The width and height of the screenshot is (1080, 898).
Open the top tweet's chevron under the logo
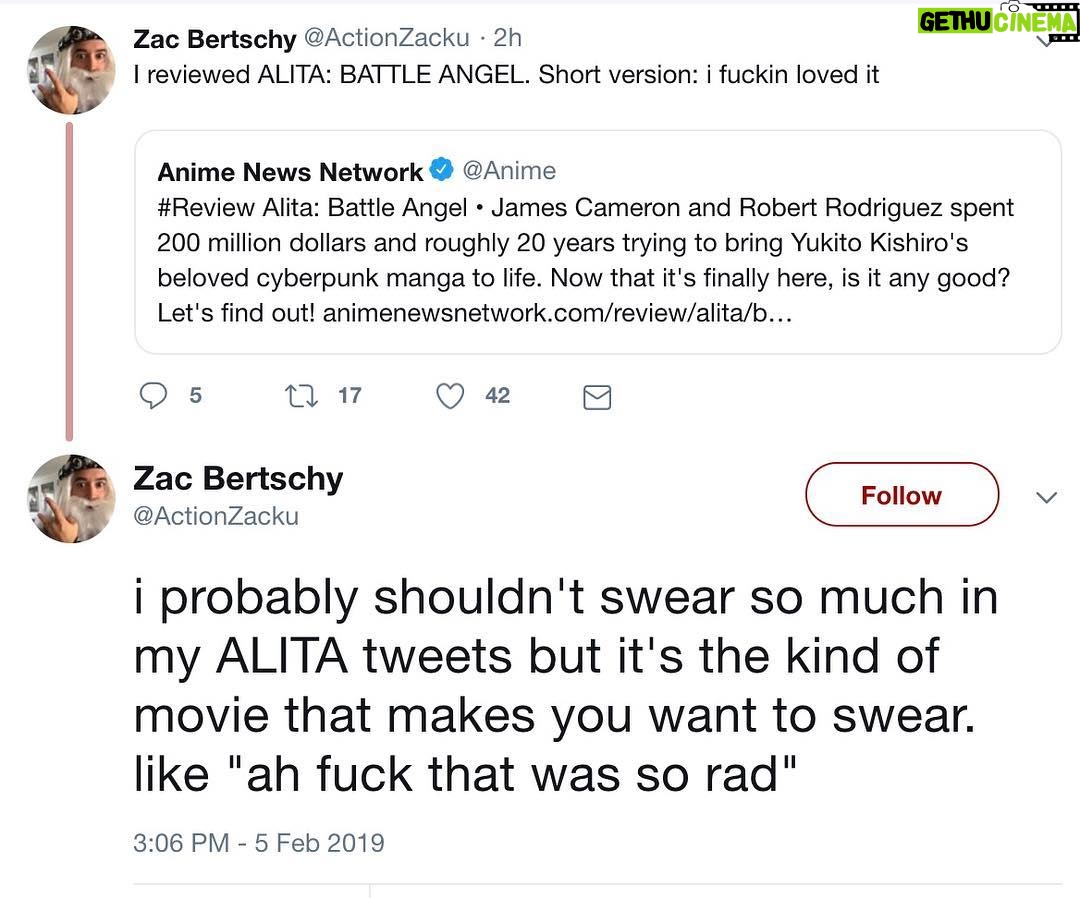[x=1046, y=42]
